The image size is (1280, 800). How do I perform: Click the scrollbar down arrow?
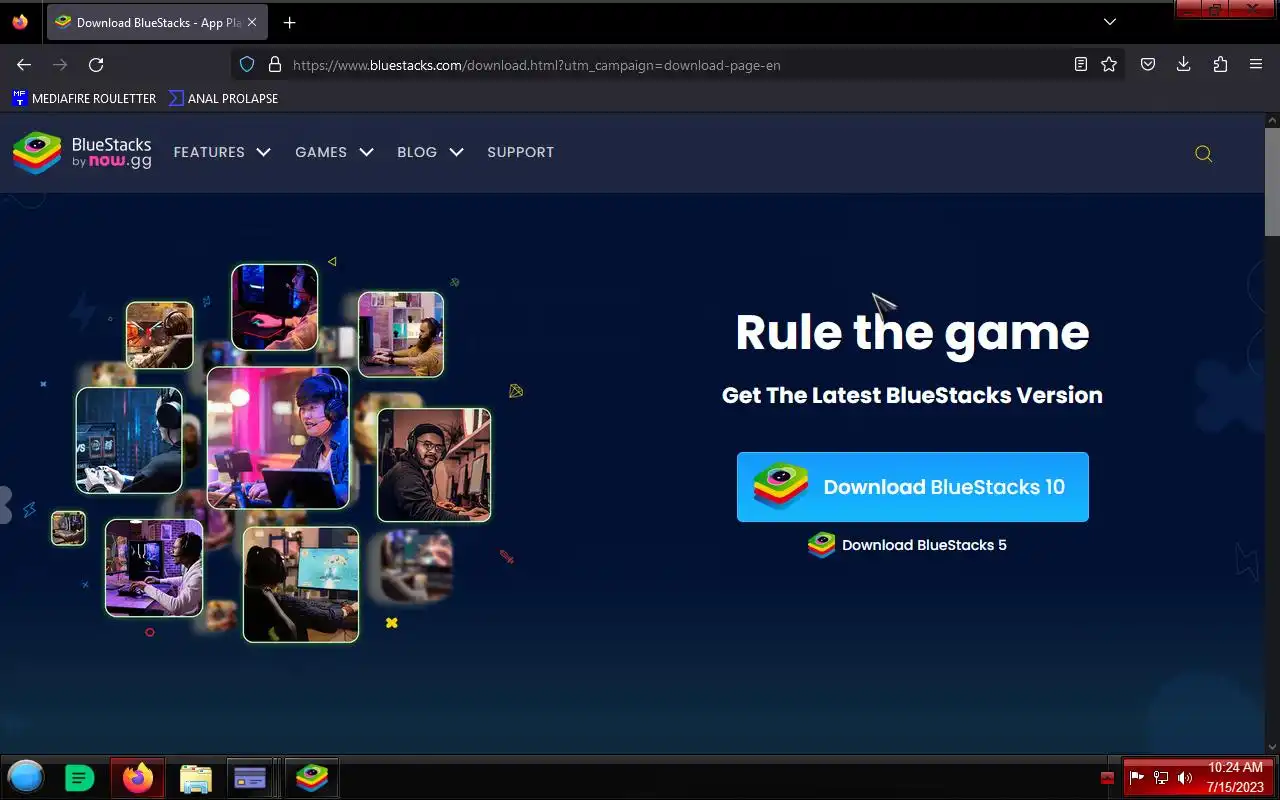click(1272, 746)
